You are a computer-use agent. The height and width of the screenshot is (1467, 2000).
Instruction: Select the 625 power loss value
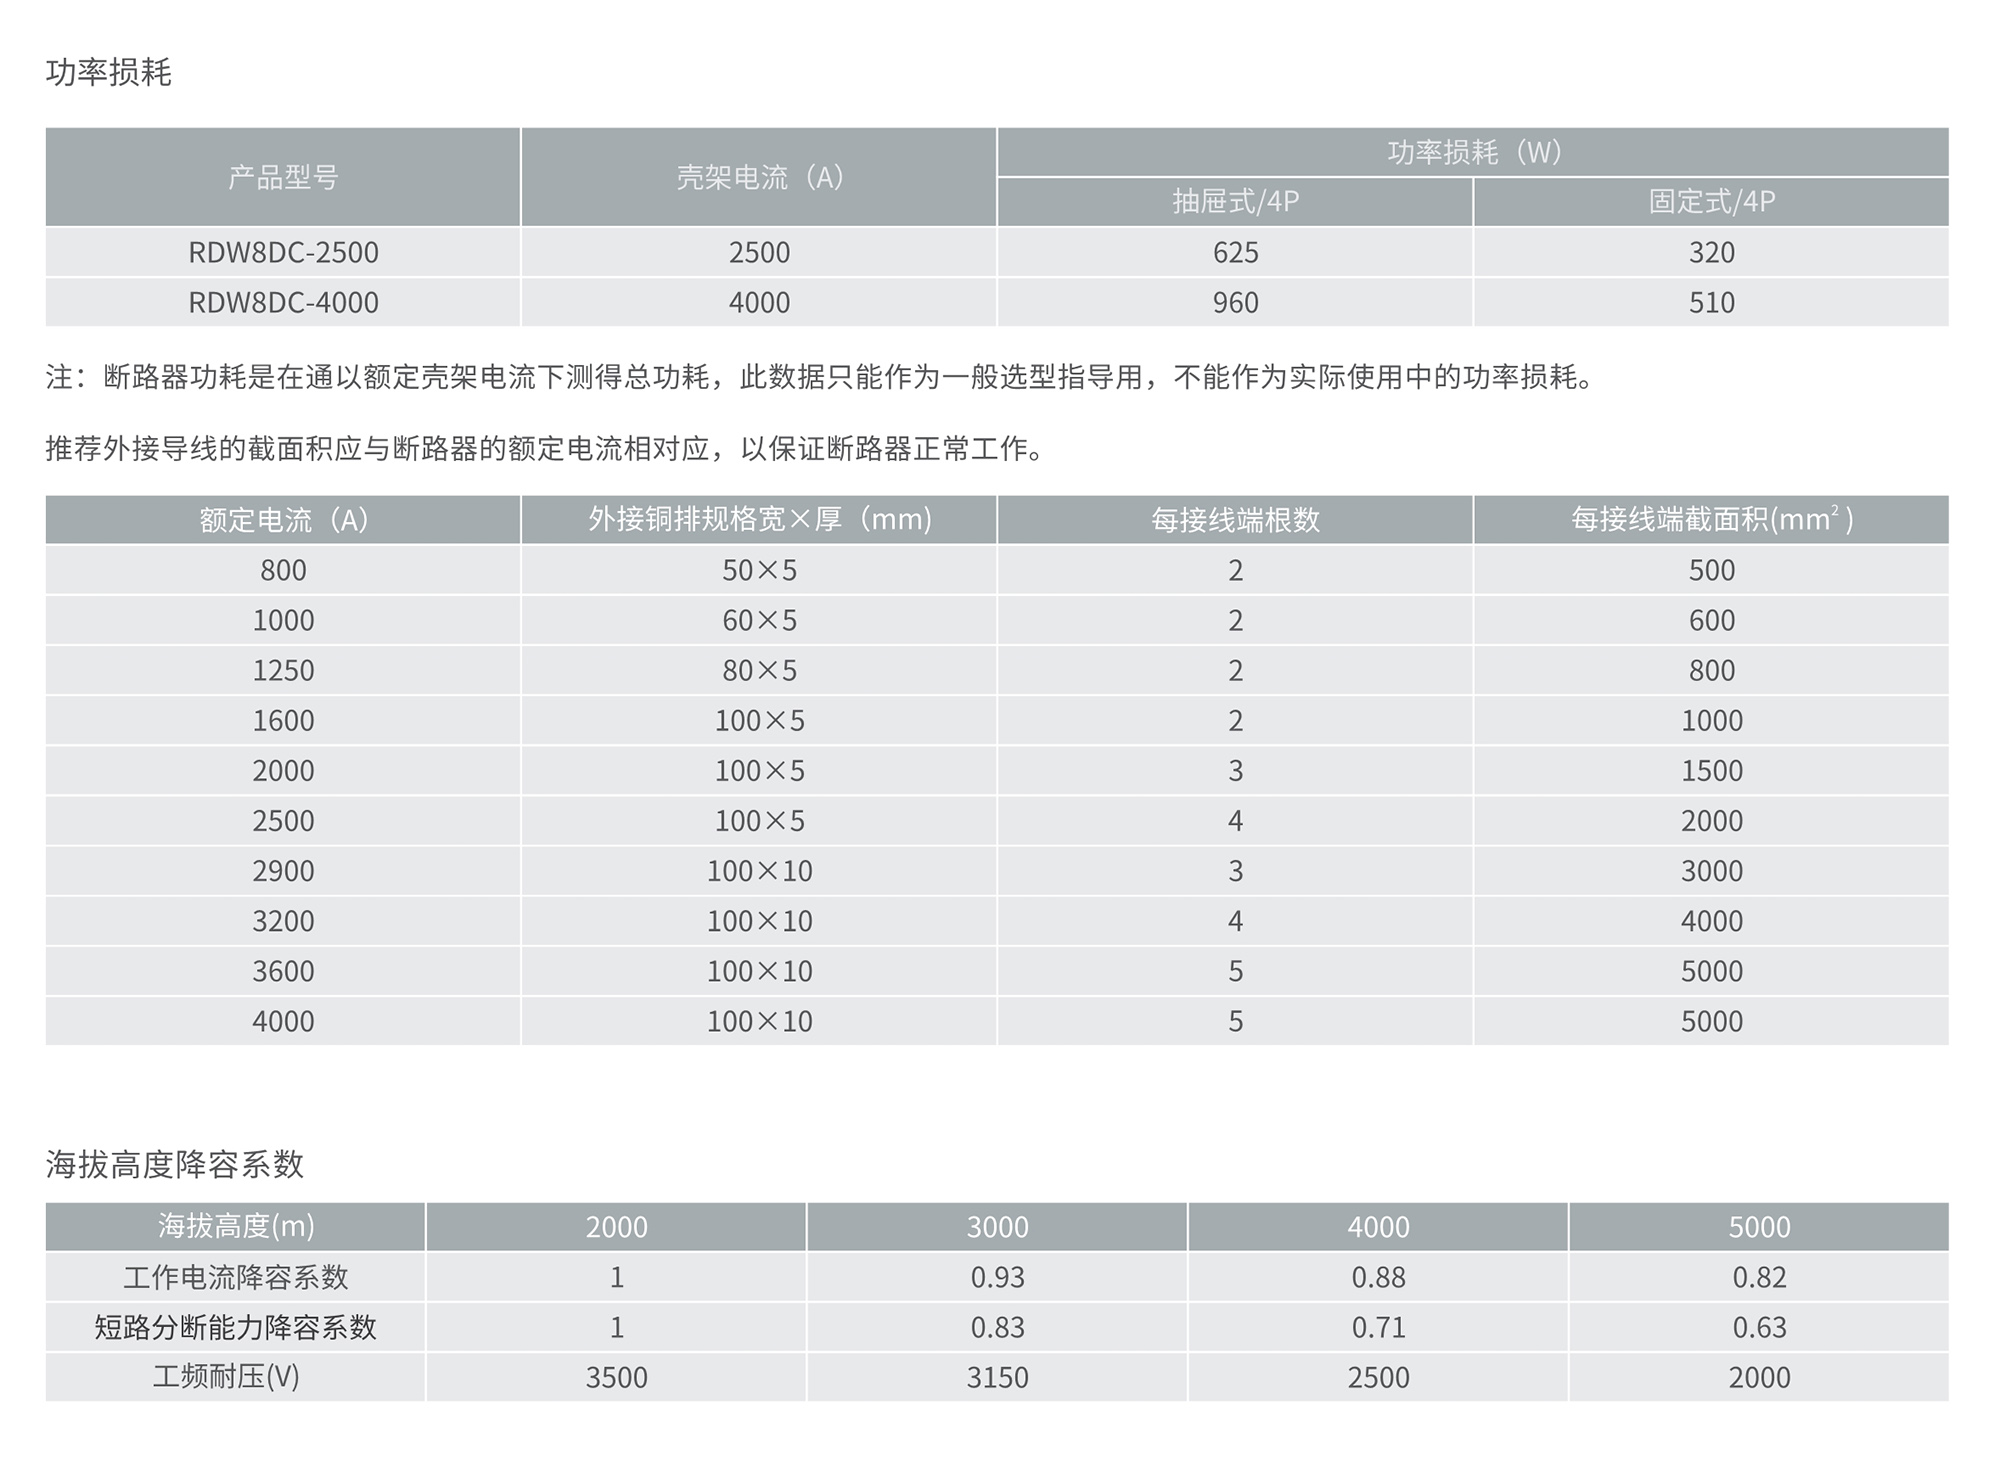tap(1235, 252)
